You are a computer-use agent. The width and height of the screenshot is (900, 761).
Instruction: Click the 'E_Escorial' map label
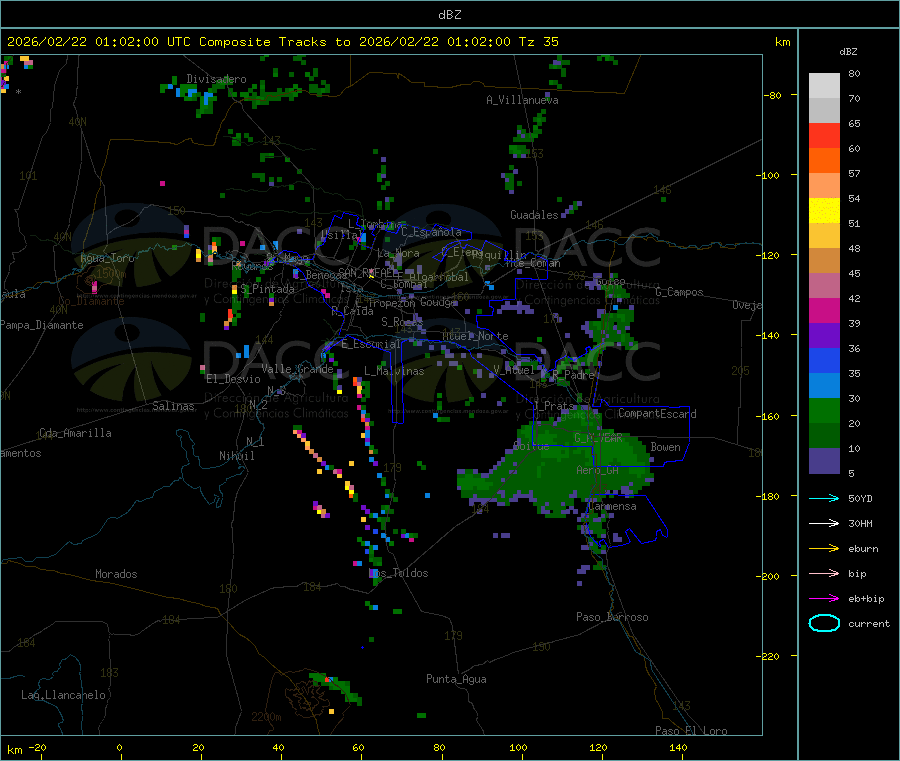(x=371, y=344)
